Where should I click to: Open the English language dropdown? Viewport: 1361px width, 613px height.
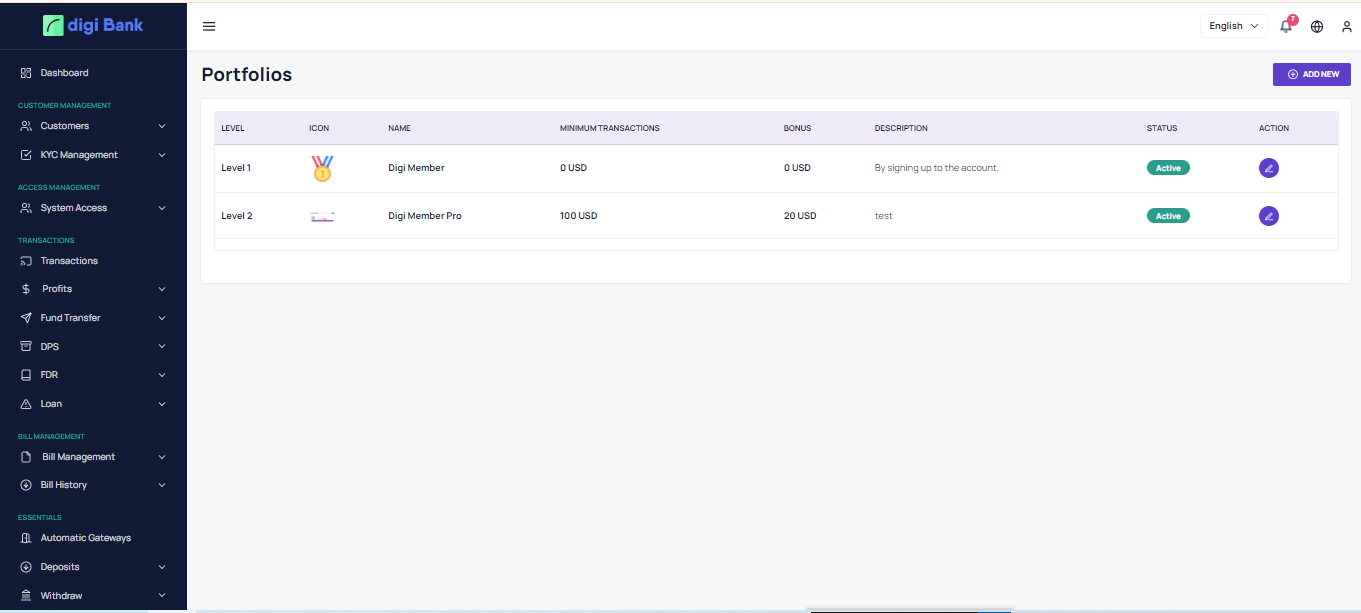pyautogui.click(x=1233, y=26)
